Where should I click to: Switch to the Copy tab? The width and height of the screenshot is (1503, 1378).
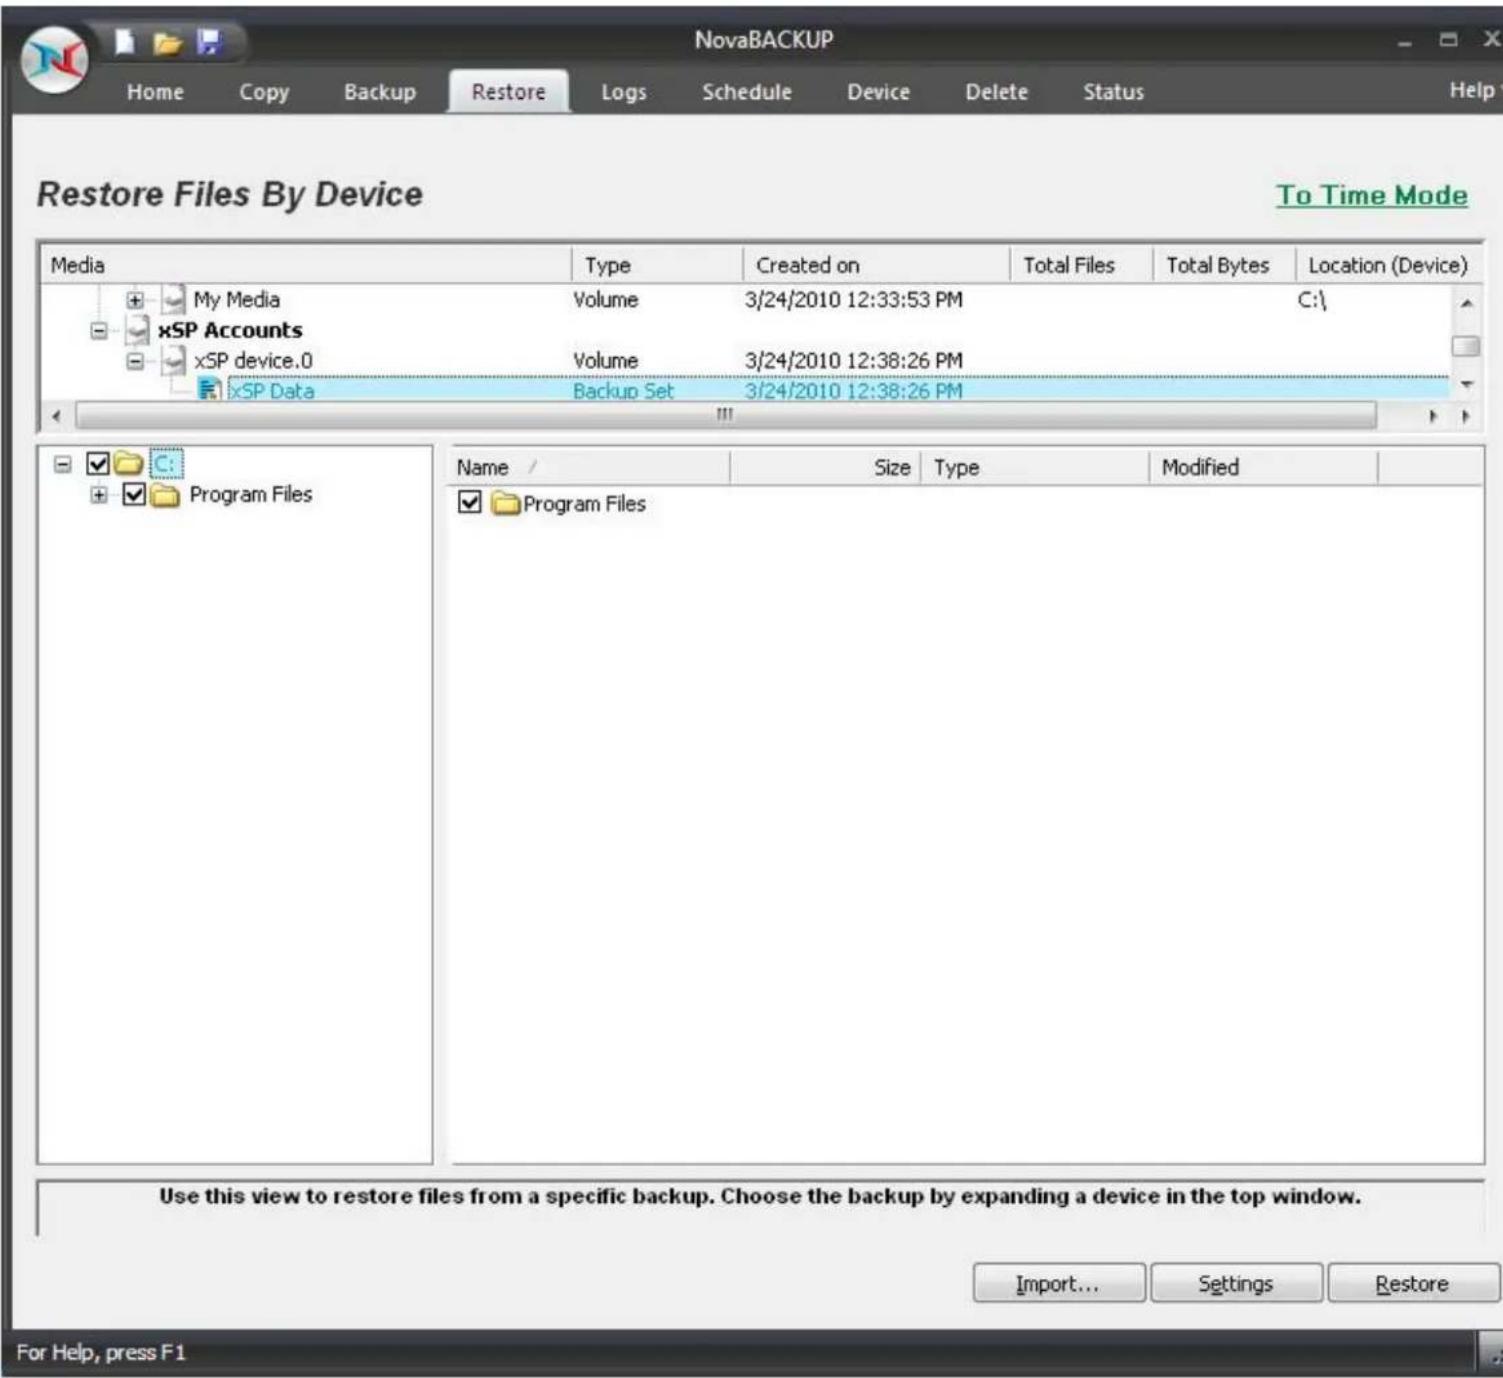point(264,92)
